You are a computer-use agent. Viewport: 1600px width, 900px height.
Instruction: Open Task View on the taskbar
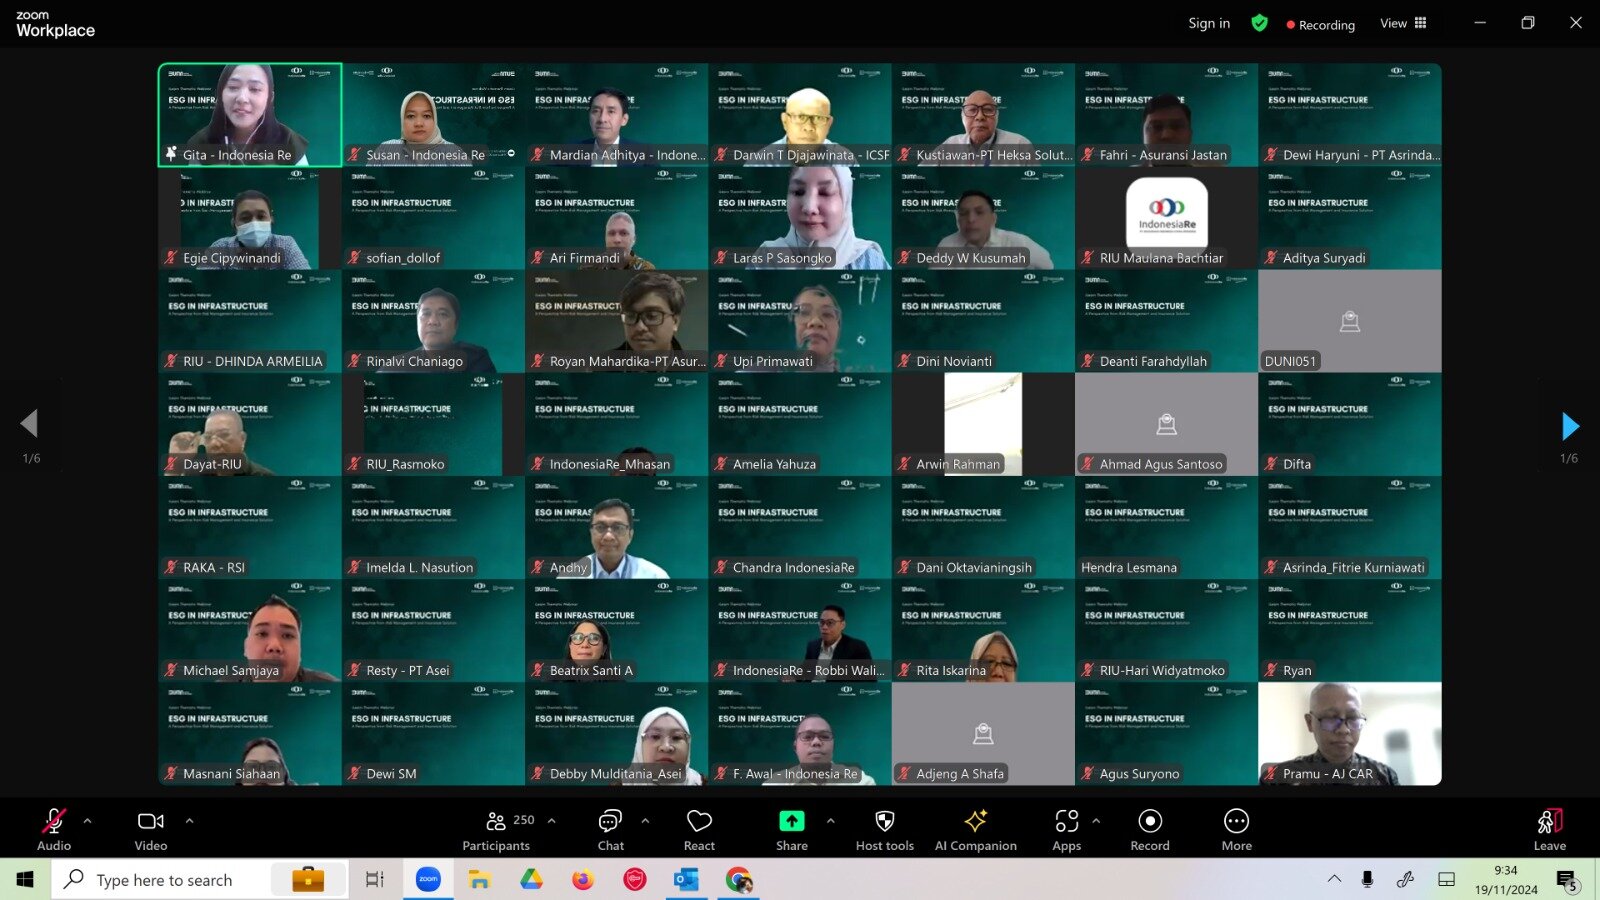[375, 879]
